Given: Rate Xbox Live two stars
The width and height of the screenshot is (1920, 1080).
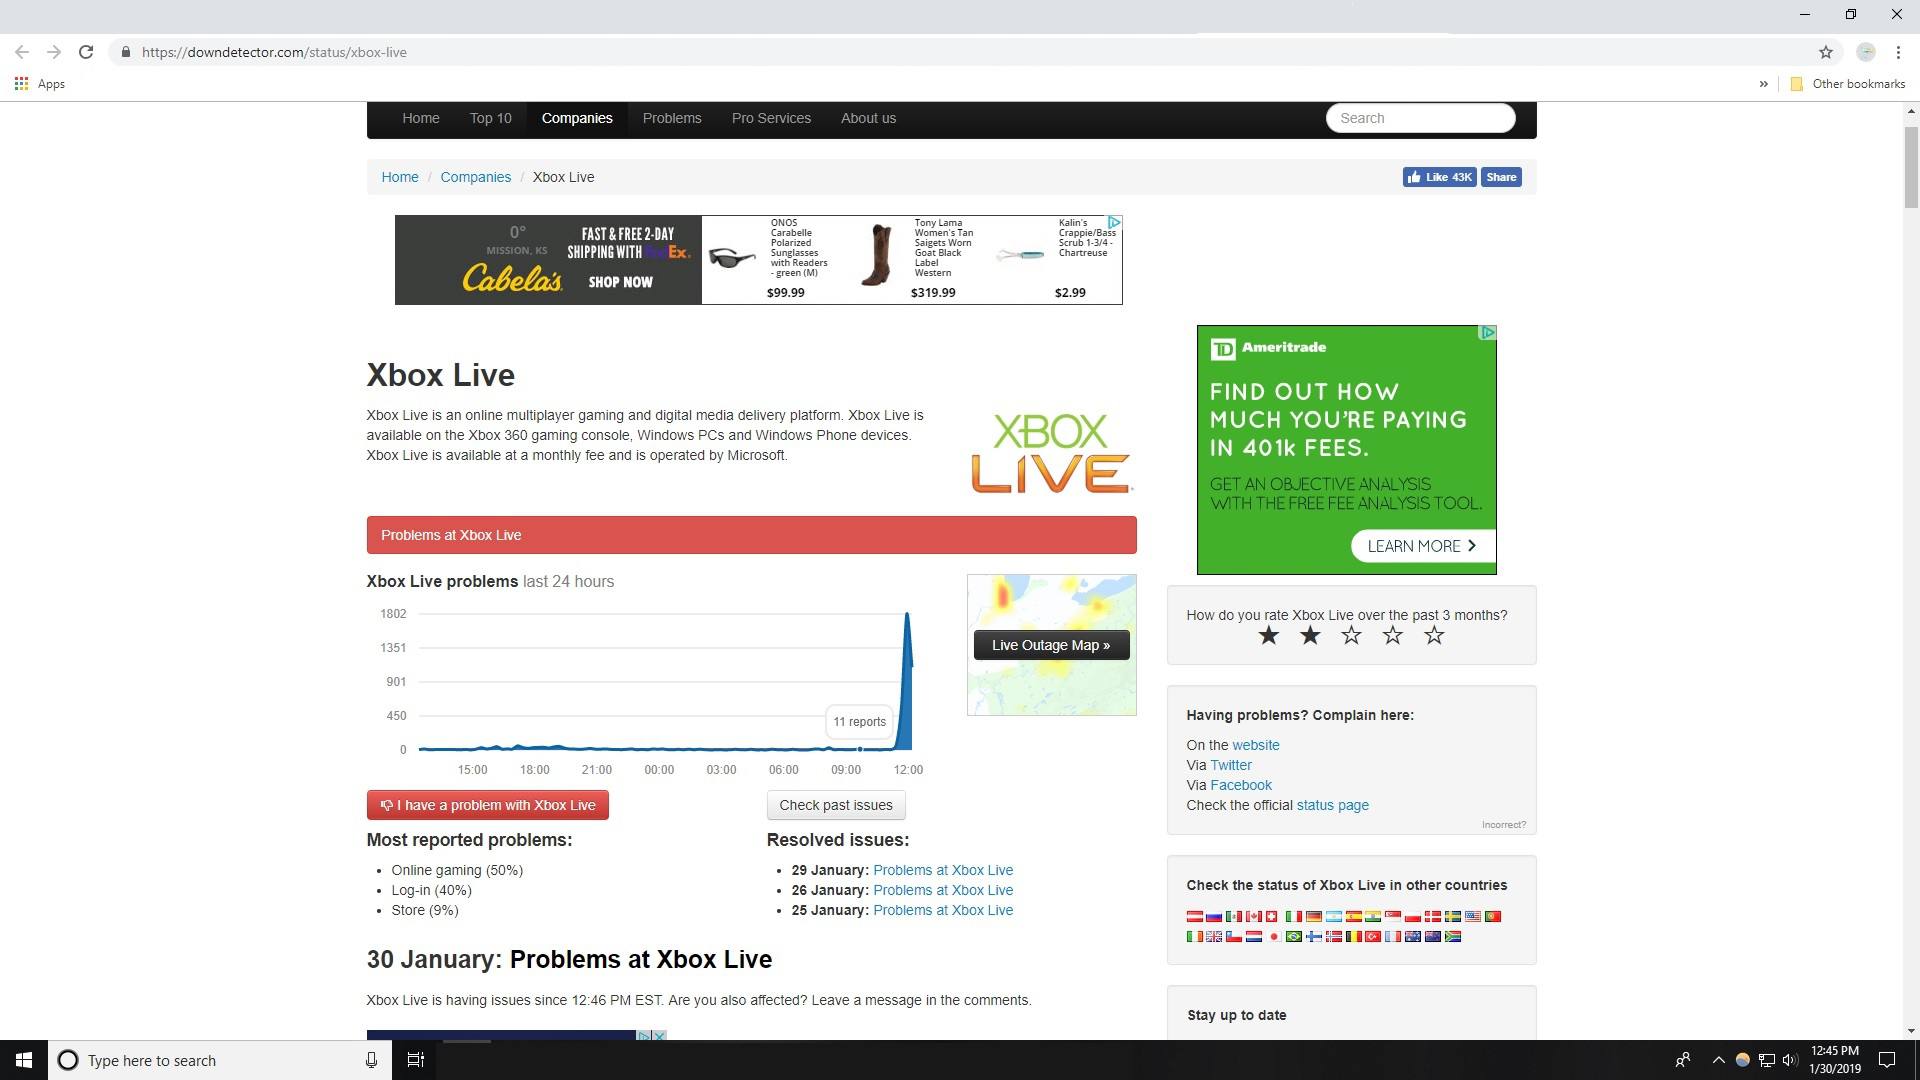Looking at the screenshot, I should pyautogui.click(x=1310, y=636).
